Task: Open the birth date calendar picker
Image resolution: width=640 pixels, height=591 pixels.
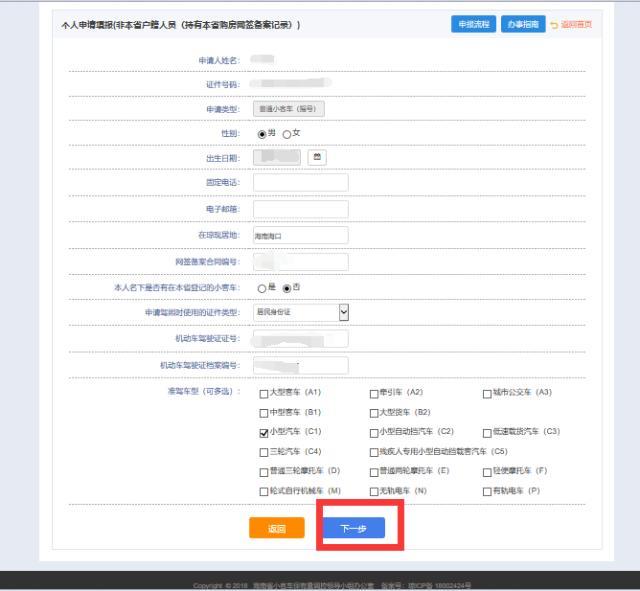Action: 317,157
